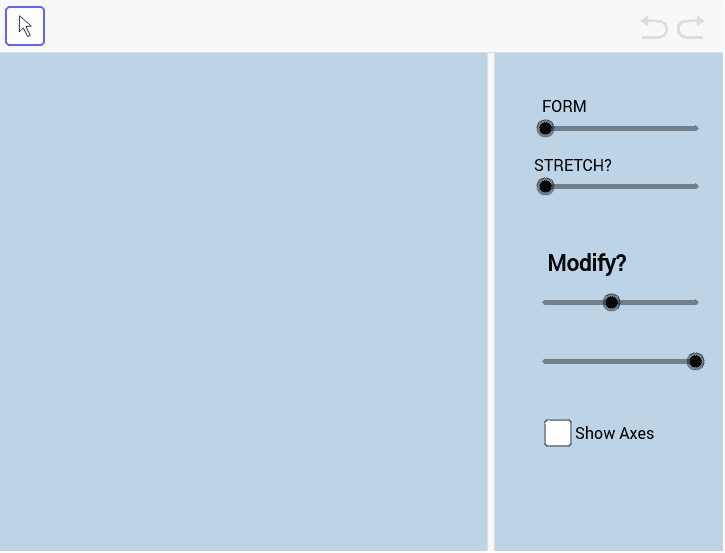Click the Redo arrow icon
The image size is (725, 553).
[691, 27]
